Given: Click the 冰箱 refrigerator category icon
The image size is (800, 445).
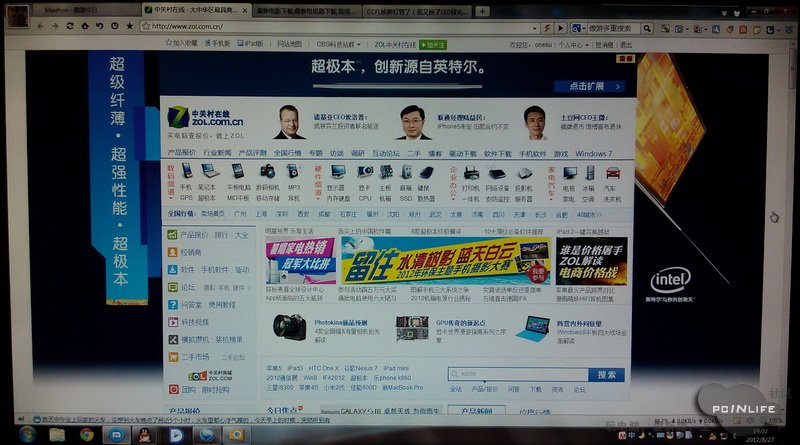Looking at the screenshot, I should [x=590, y=172].
